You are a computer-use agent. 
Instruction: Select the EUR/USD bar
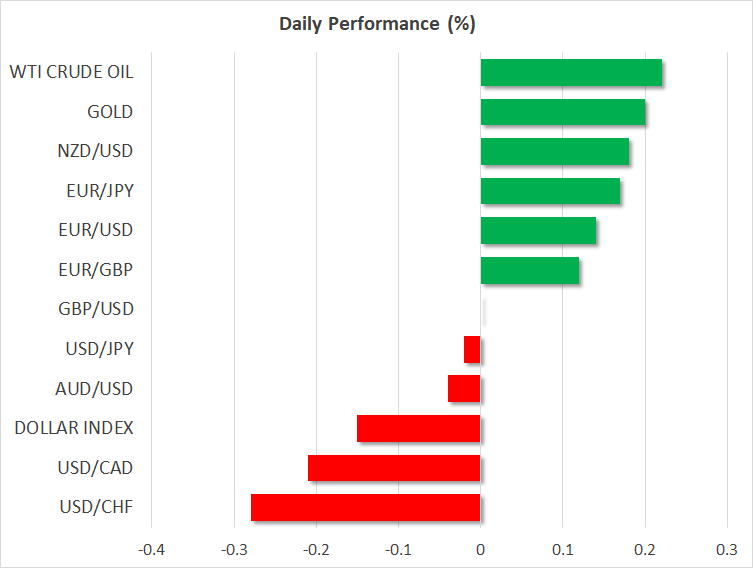538,231
